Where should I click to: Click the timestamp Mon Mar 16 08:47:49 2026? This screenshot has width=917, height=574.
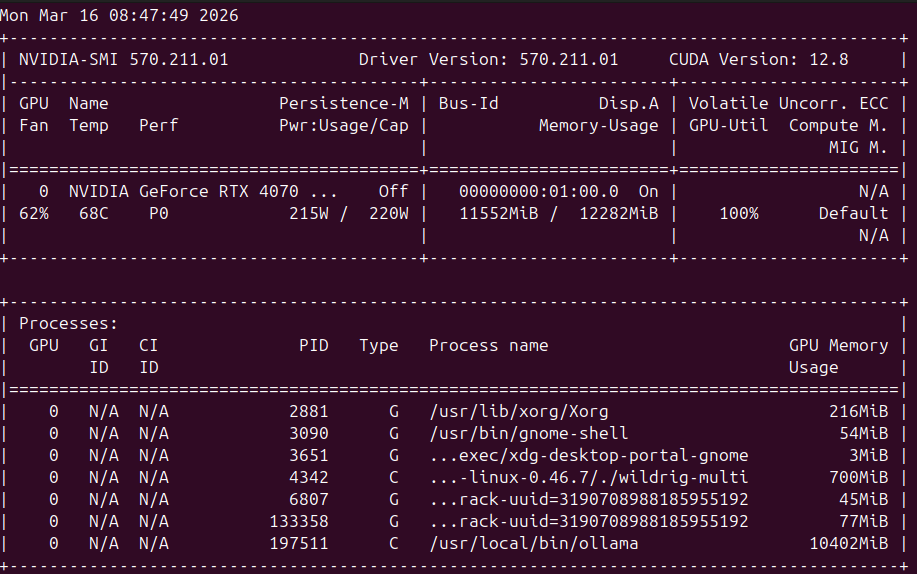pos(119,15)
